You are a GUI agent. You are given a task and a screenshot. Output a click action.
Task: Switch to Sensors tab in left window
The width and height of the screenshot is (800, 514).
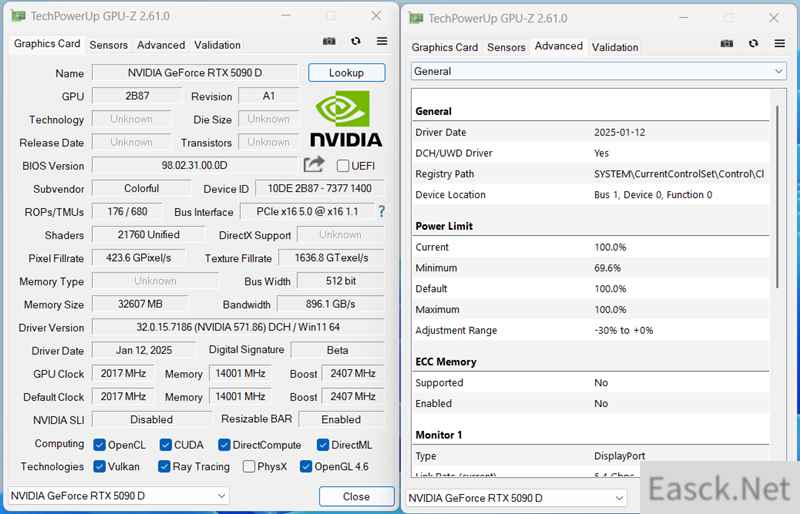pyautogui.click(x=109, y=45)
